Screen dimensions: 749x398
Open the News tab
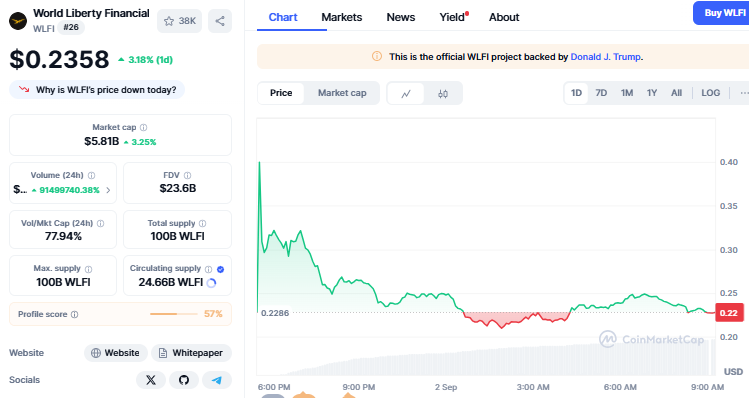coord(401,17)
